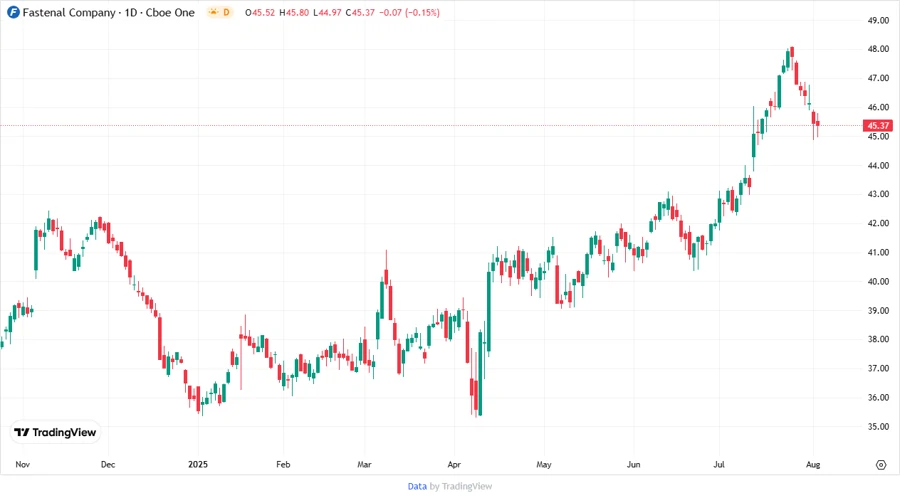Click the Mar time axis label
This screenshot has width=900, height=498.
coord(364,464)
